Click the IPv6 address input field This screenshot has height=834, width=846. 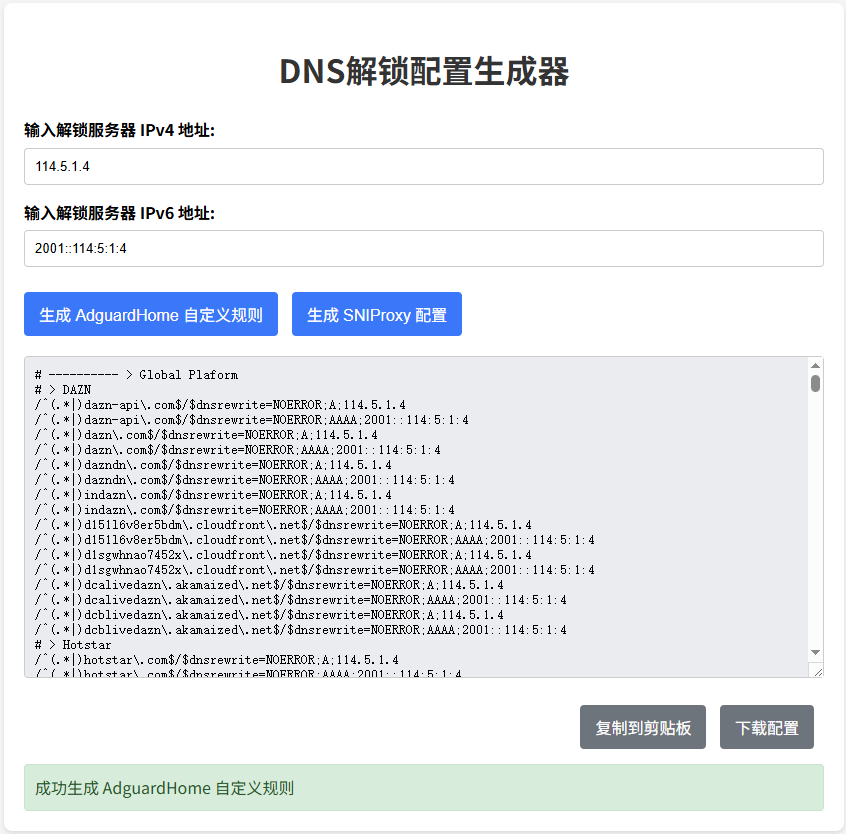(423, 249)
